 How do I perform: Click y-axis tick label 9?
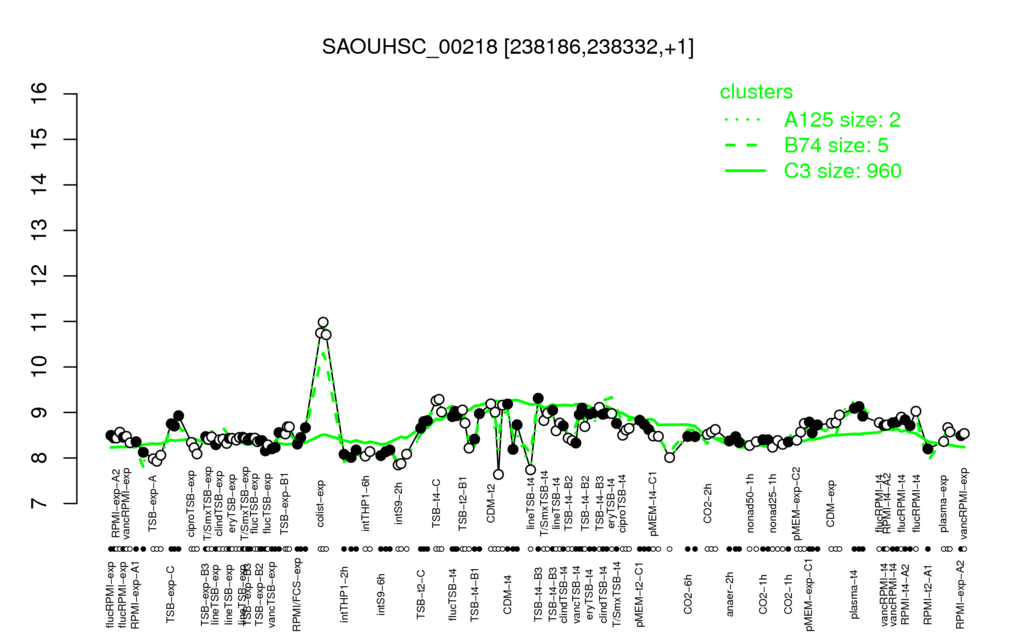click(40, 413)
